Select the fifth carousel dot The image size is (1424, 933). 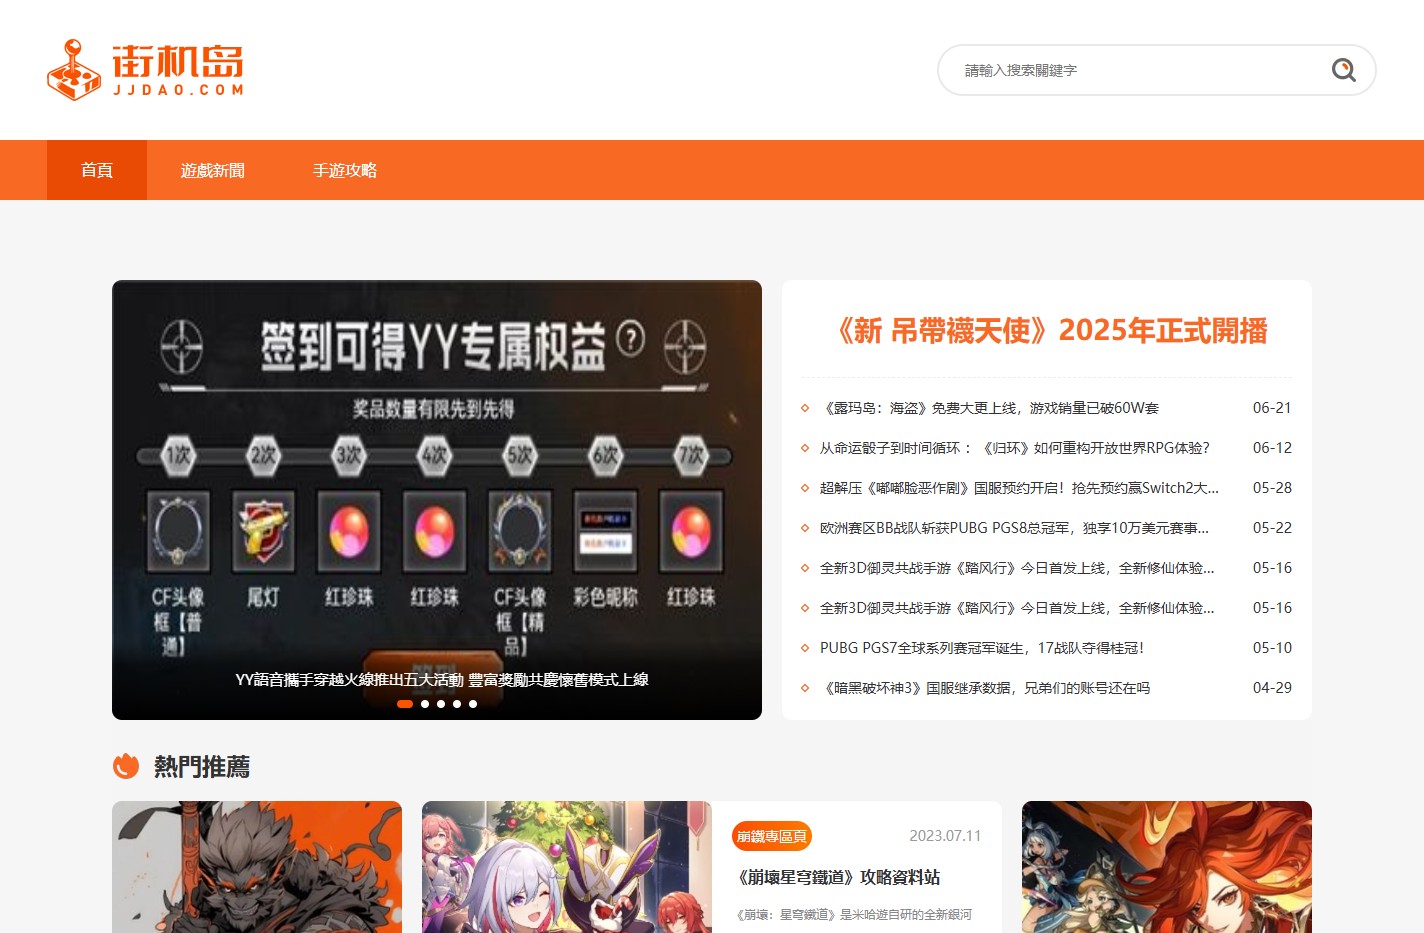click(x=473, y=704)
